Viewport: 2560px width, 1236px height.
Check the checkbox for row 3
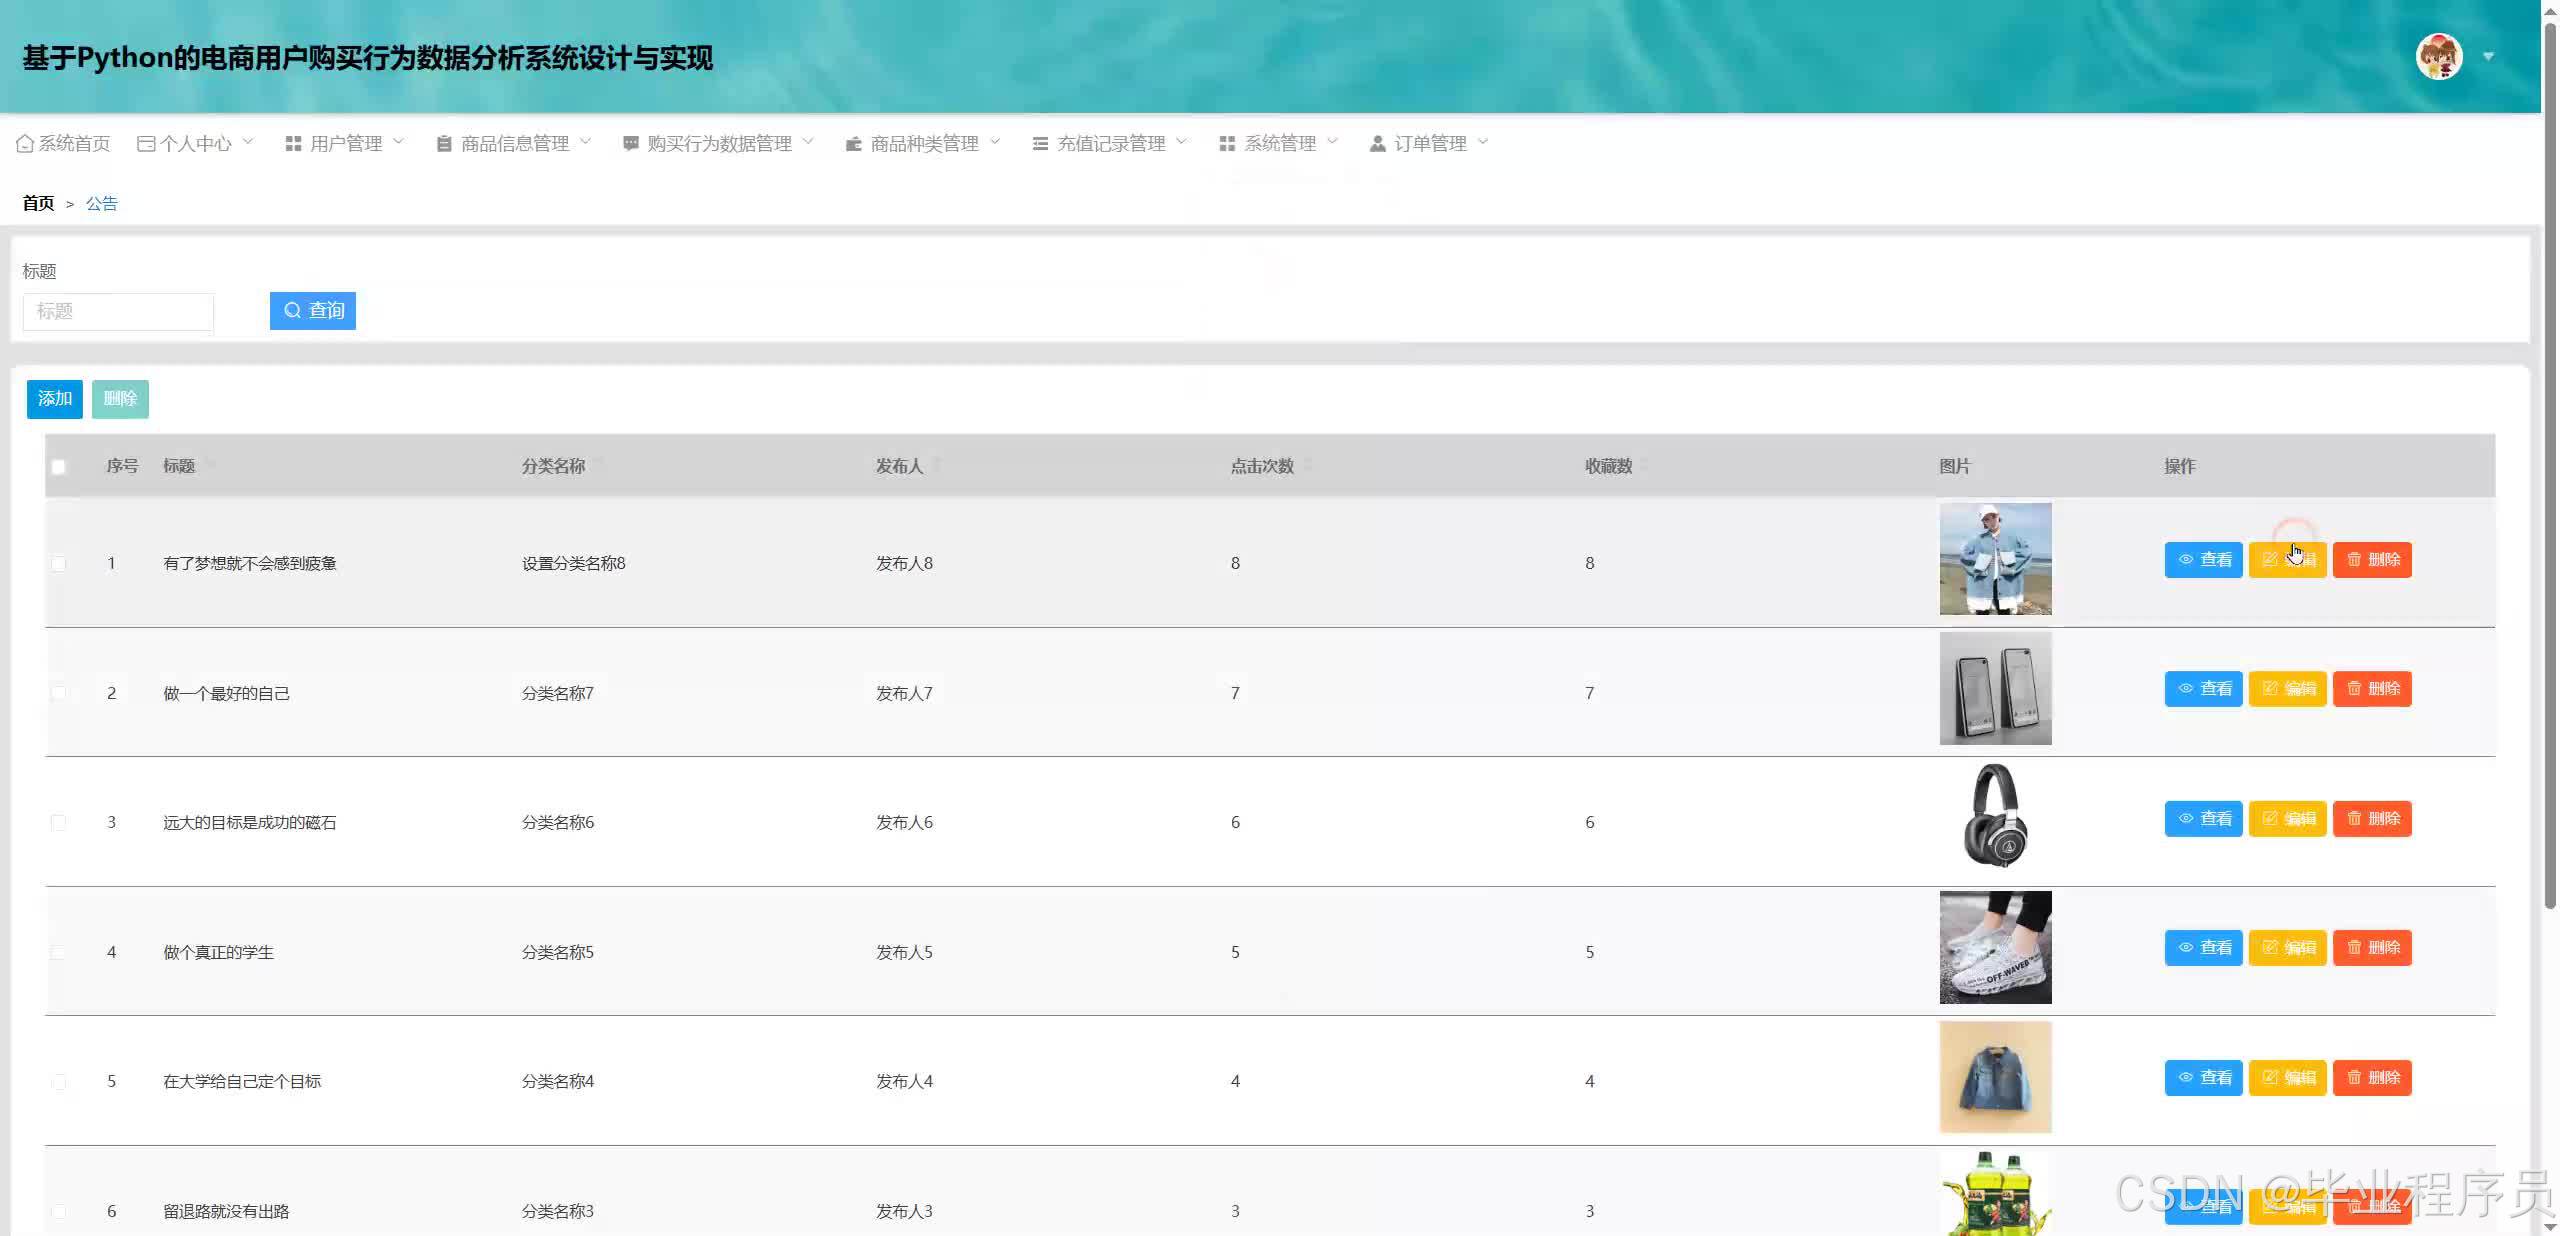(x=58, y=823)
